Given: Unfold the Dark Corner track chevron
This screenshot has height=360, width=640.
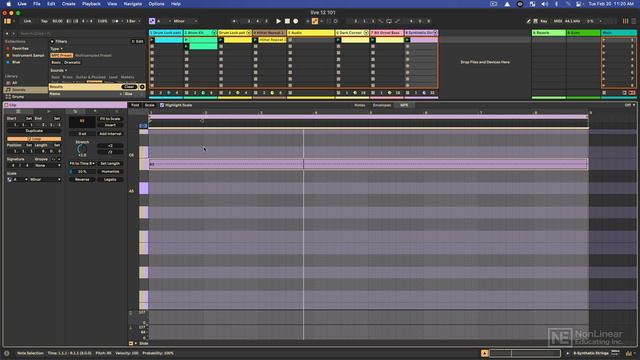Looking at the screenshot, I should tap(366, 33).
